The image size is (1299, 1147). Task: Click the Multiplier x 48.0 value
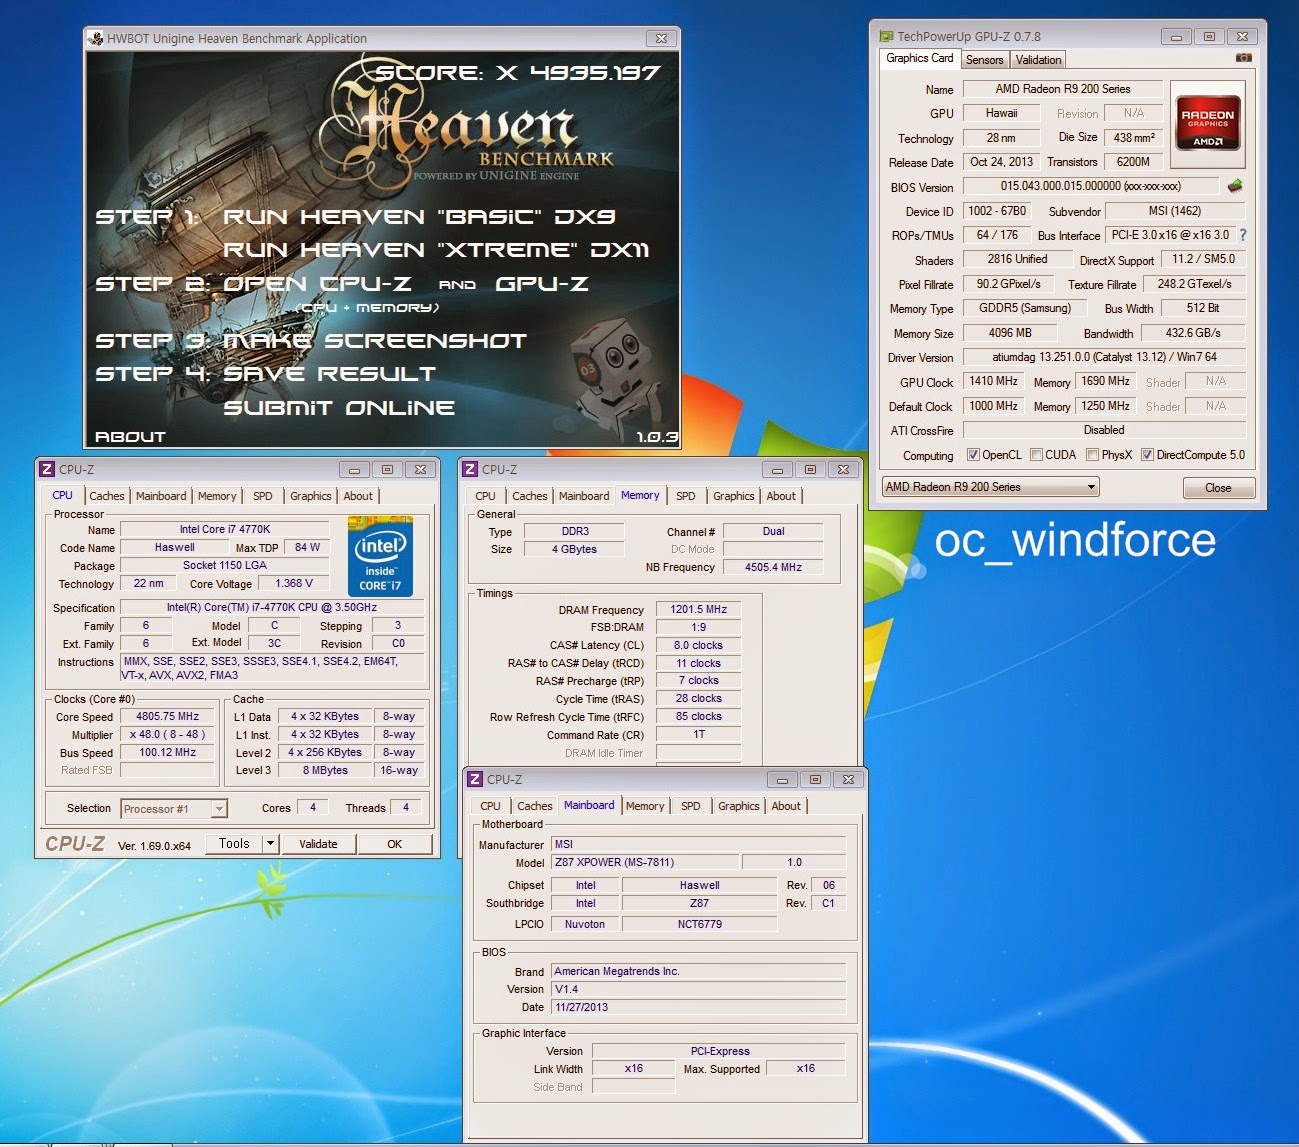[x=168, y=735]
